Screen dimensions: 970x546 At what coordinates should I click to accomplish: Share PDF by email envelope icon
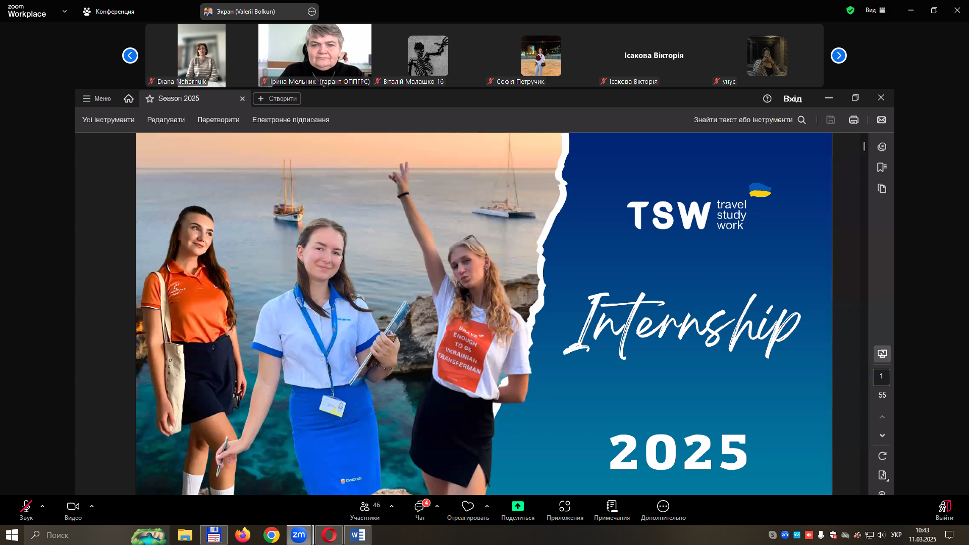882,120
